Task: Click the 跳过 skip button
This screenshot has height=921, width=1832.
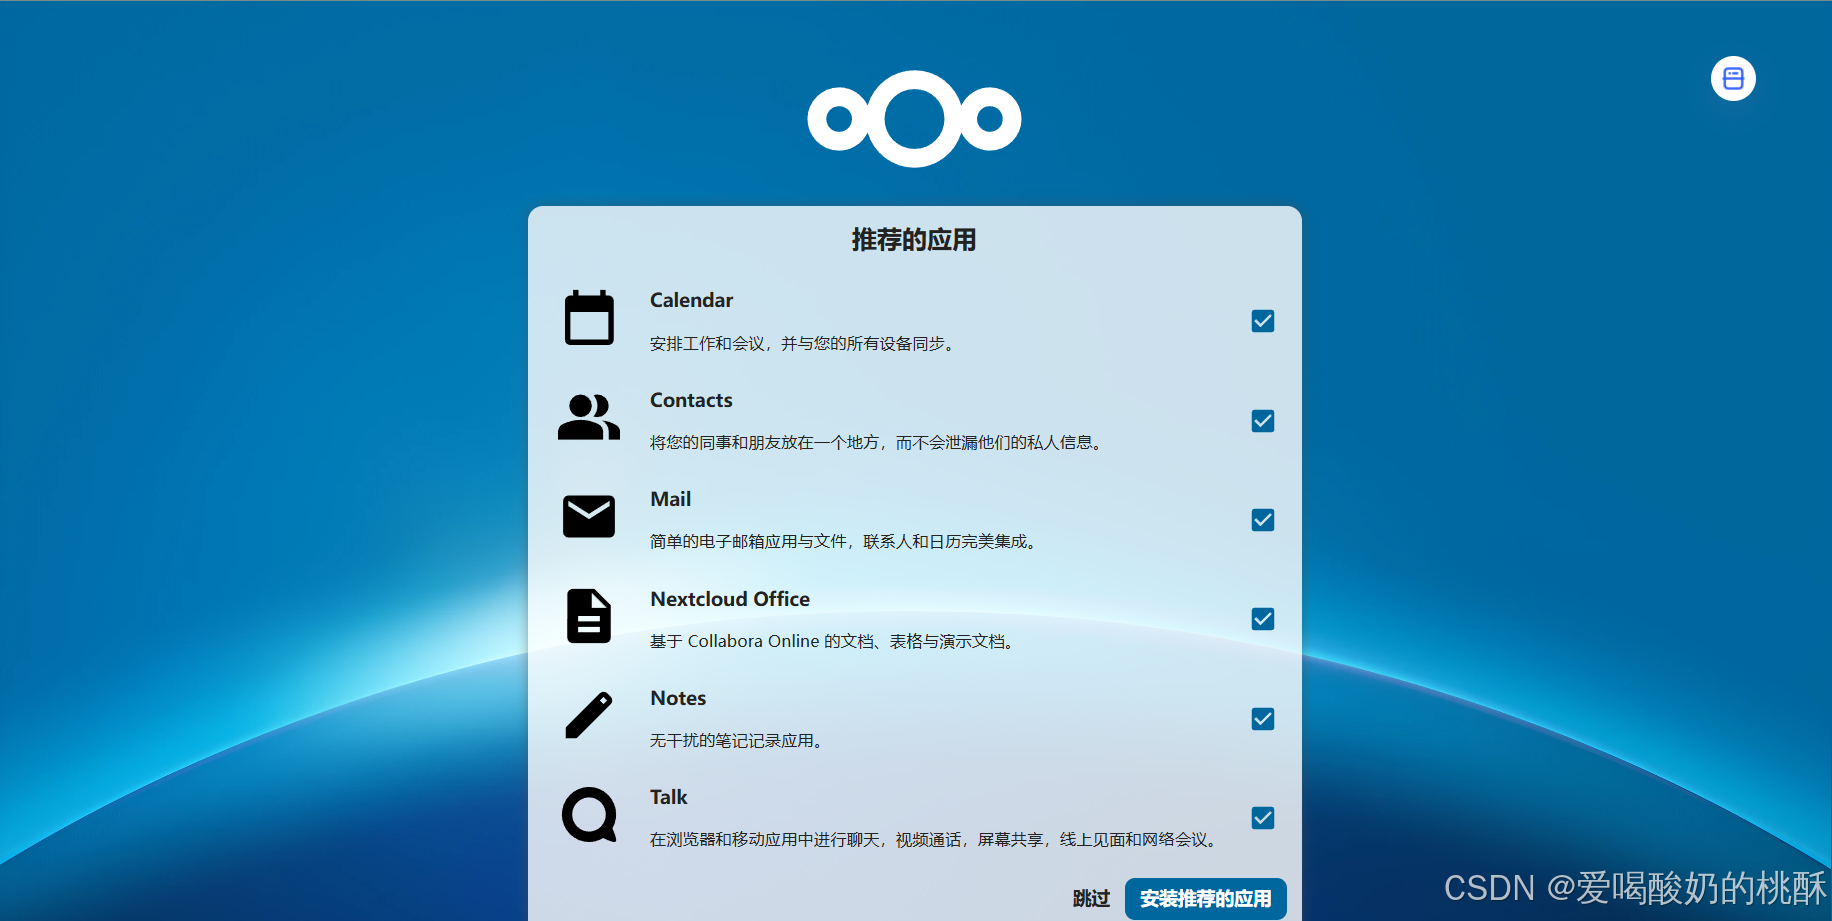Action: [x=1090, y=898]
